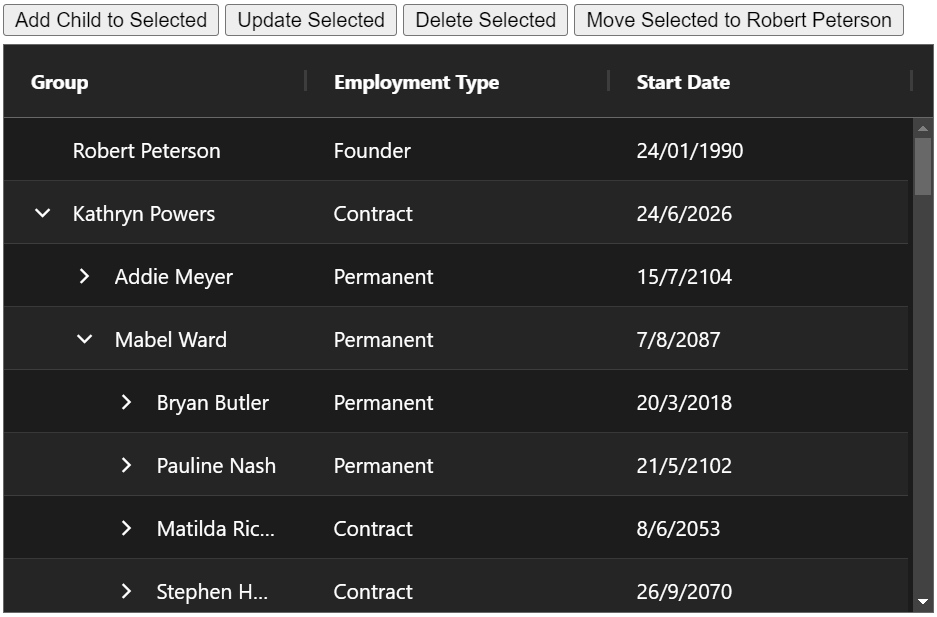
Task: Expand Bryan Butler's child rows
Action: tap(126, 402)
